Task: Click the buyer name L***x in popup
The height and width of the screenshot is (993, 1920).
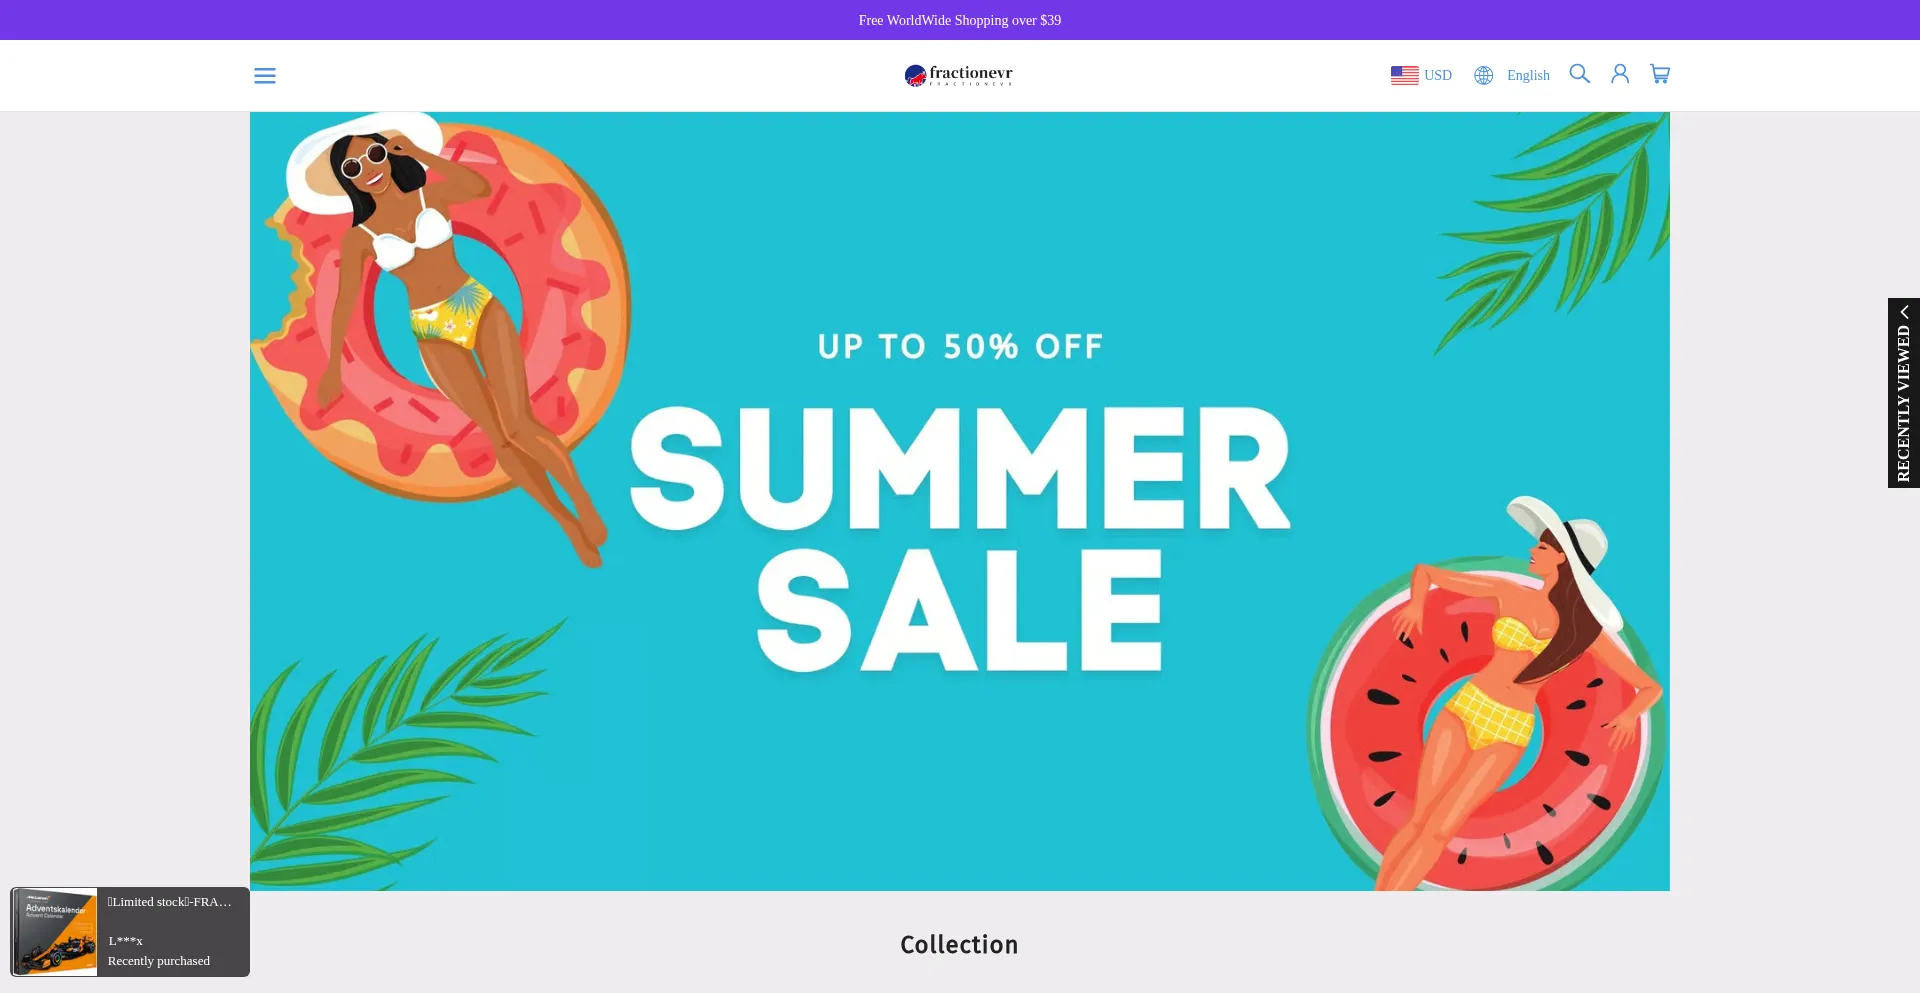Action: coord(126,941)
